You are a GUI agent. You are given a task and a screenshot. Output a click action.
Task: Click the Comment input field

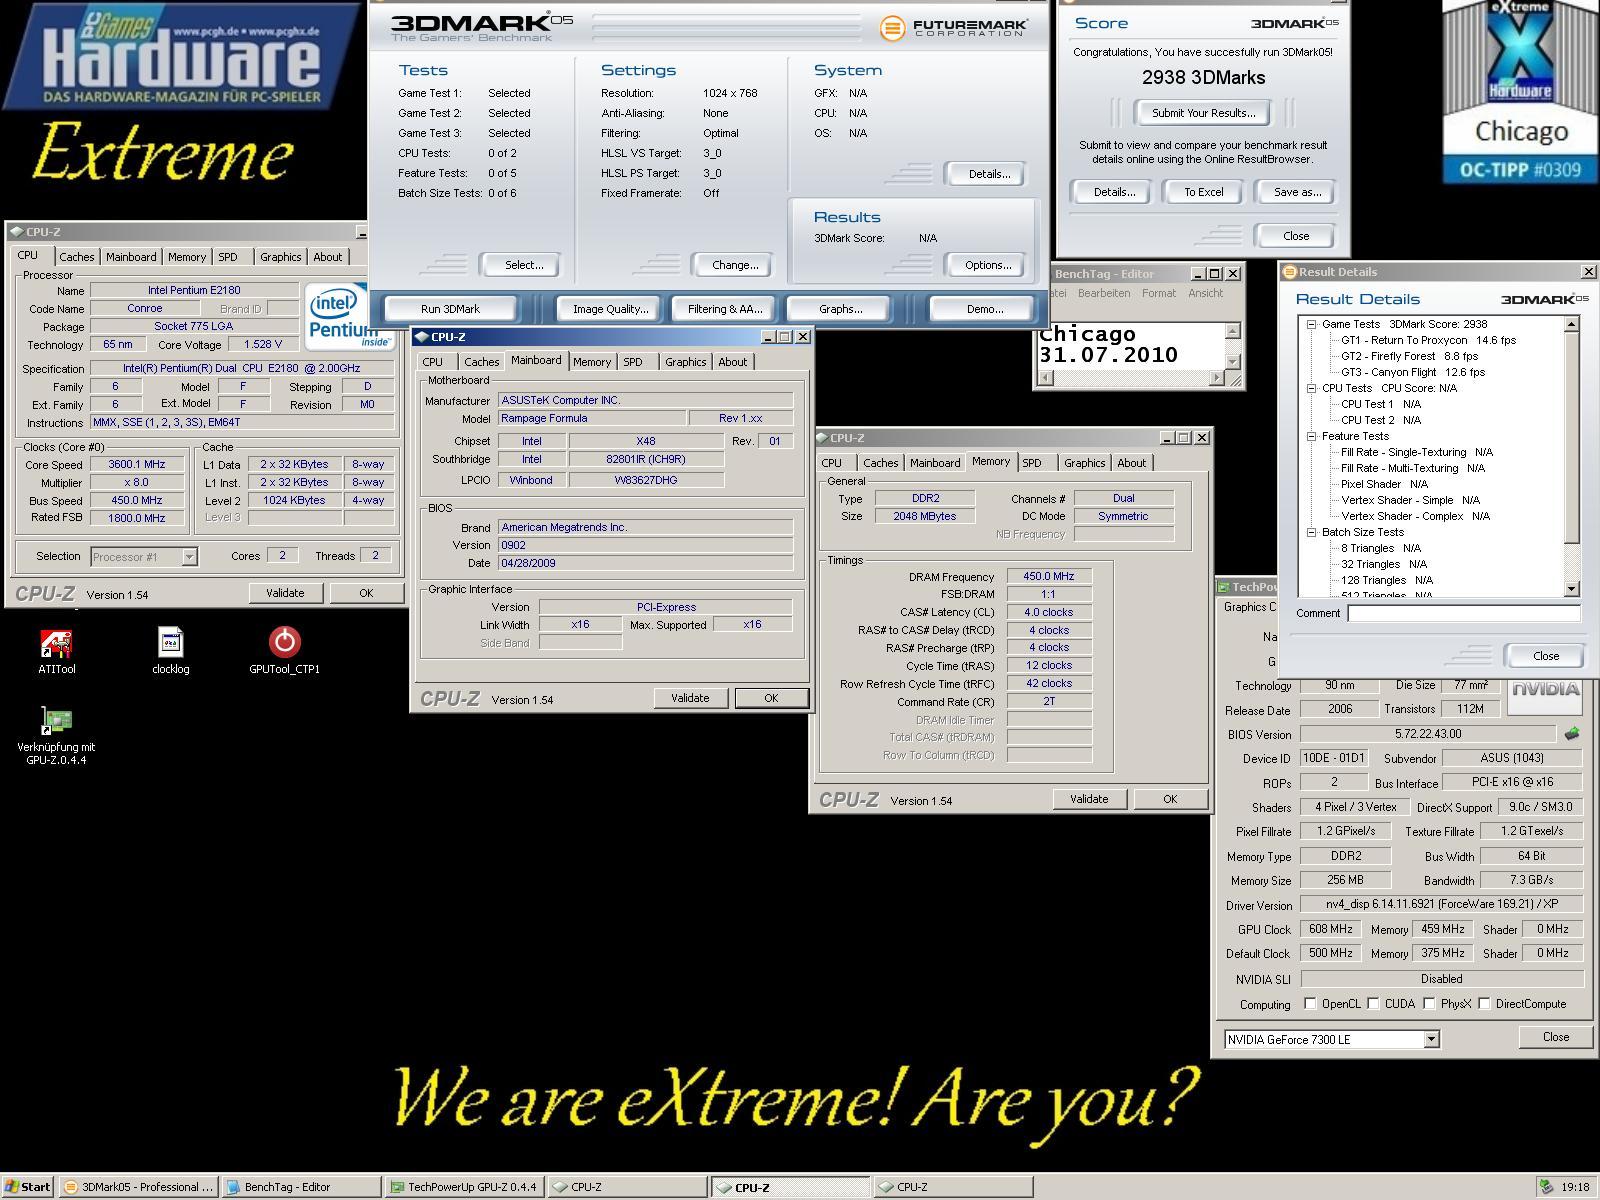coord(1463,613)
